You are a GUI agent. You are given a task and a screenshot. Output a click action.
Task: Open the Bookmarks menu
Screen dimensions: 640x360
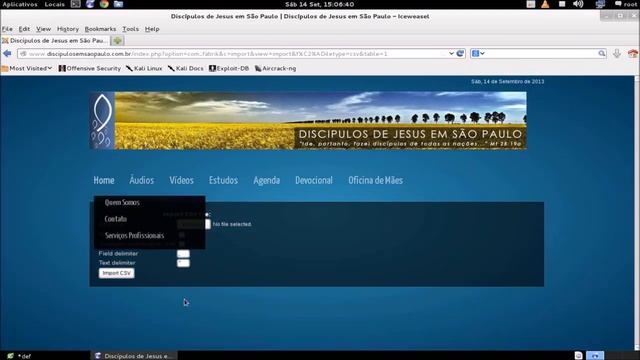[100, 29]
